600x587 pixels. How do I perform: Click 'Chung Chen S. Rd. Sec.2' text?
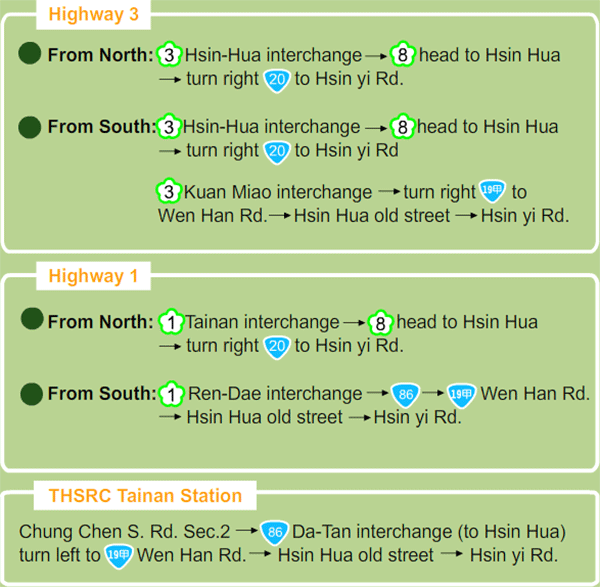click(125, 532)
